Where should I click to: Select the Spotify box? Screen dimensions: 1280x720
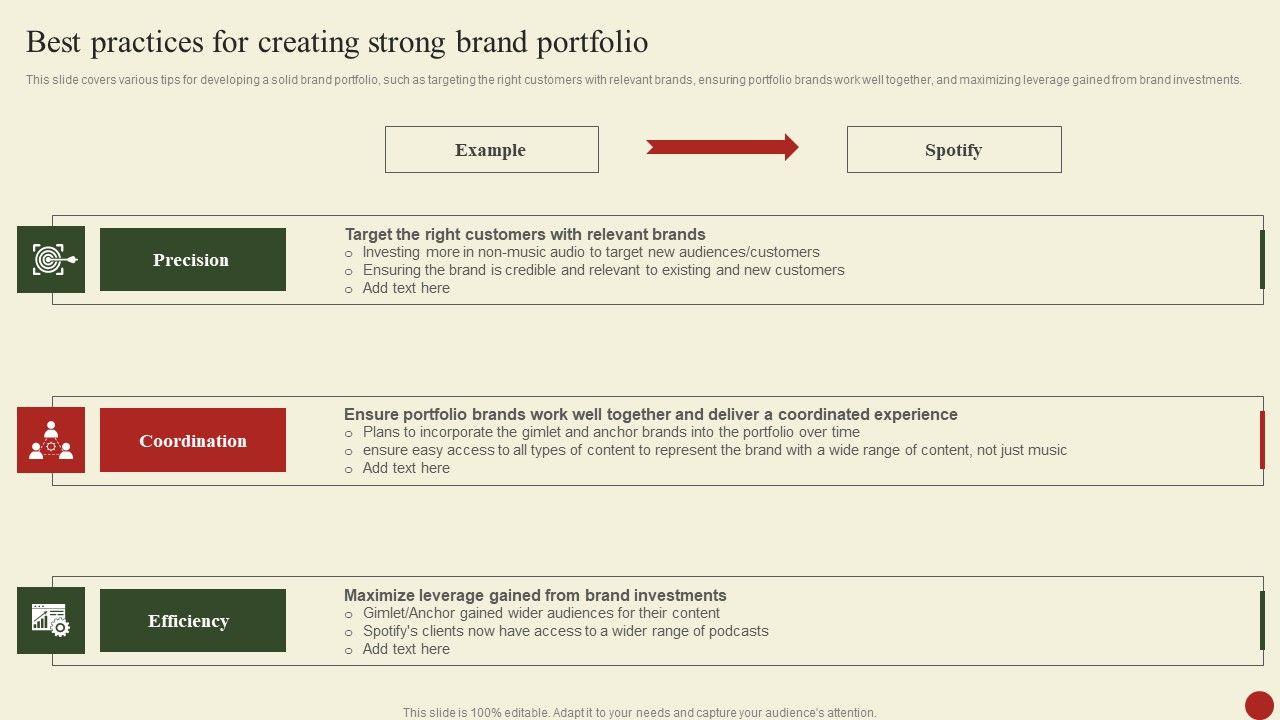[x=953, y=150]
